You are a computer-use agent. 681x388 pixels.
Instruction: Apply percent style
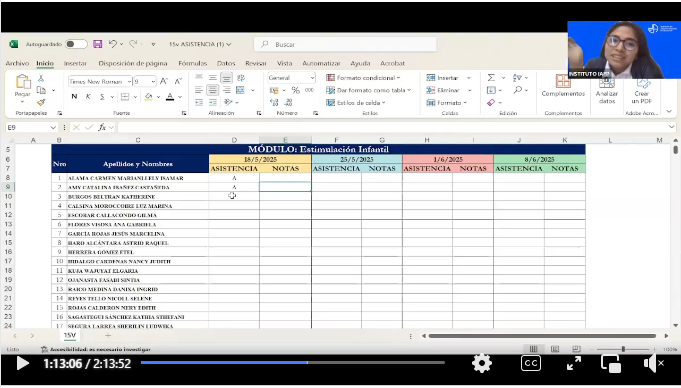coord(296,90)
